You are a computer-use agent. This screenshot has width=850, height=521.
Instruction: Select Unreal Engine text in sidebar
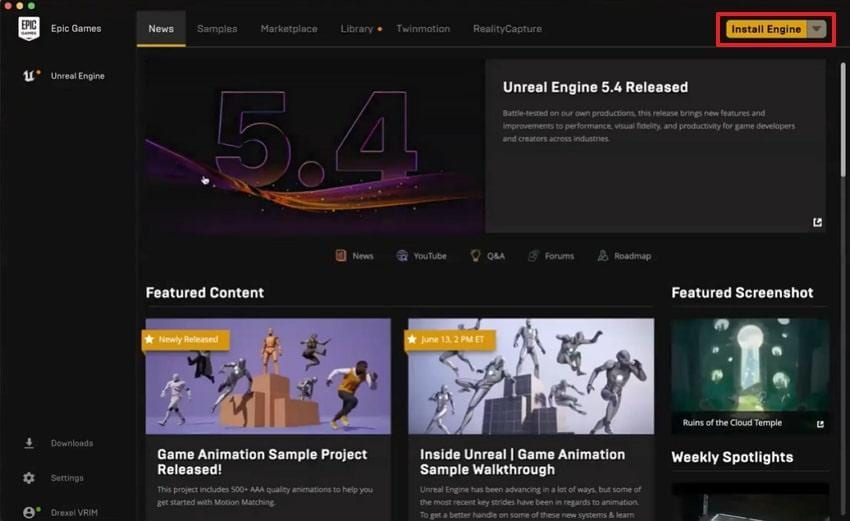click(x=78, y=76)
